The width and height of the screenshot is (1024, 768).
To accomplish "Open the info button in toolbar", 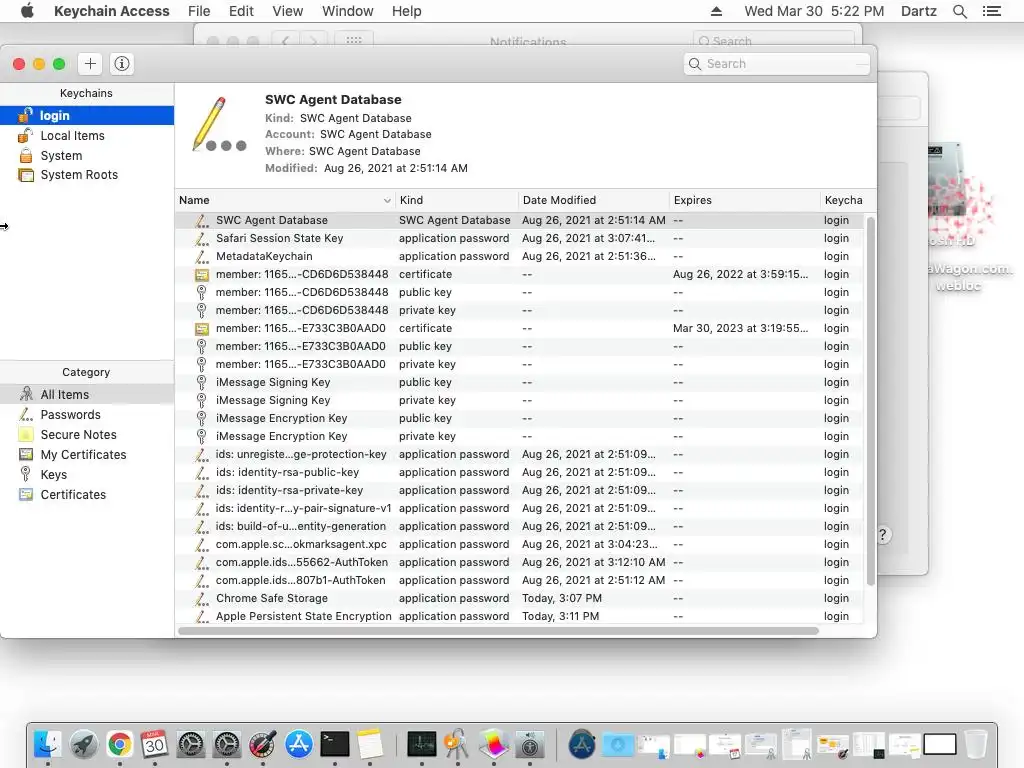I will pyautogui.click(x=121, y=63).
